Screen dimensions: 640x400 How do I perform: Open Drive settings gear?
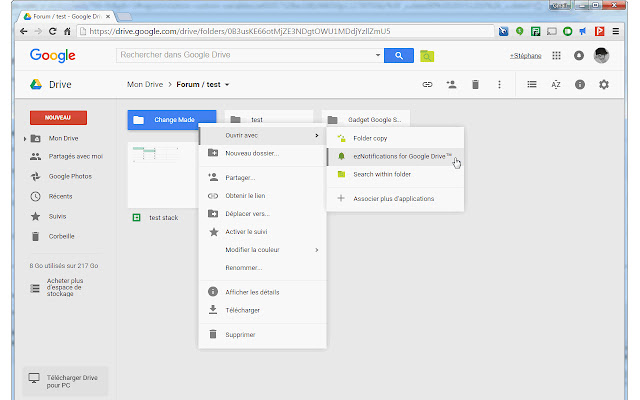(x=604, y=84)
